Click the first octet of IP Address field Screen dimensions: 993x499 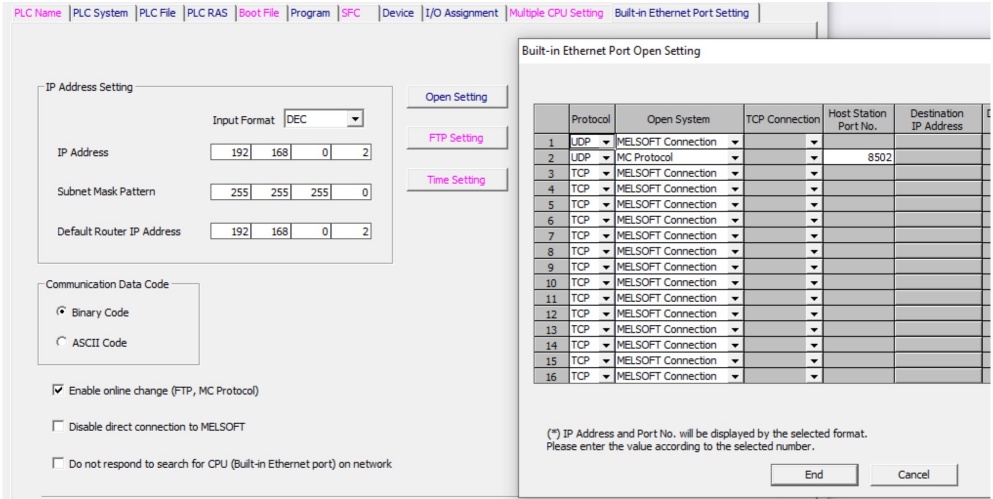231,153
